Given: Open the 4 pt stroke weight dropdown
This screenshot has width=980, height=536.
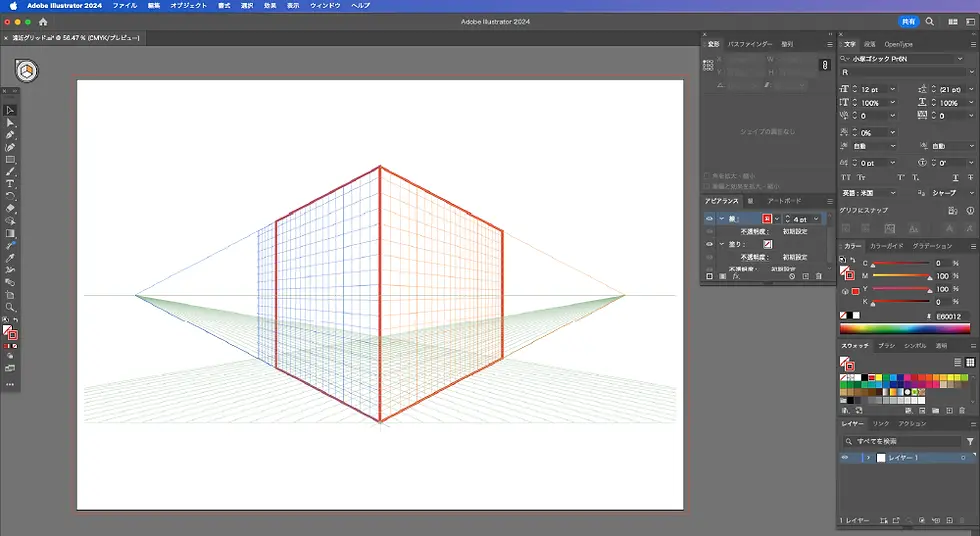Looking at the screenshot, I should click(x=816, y=218).
